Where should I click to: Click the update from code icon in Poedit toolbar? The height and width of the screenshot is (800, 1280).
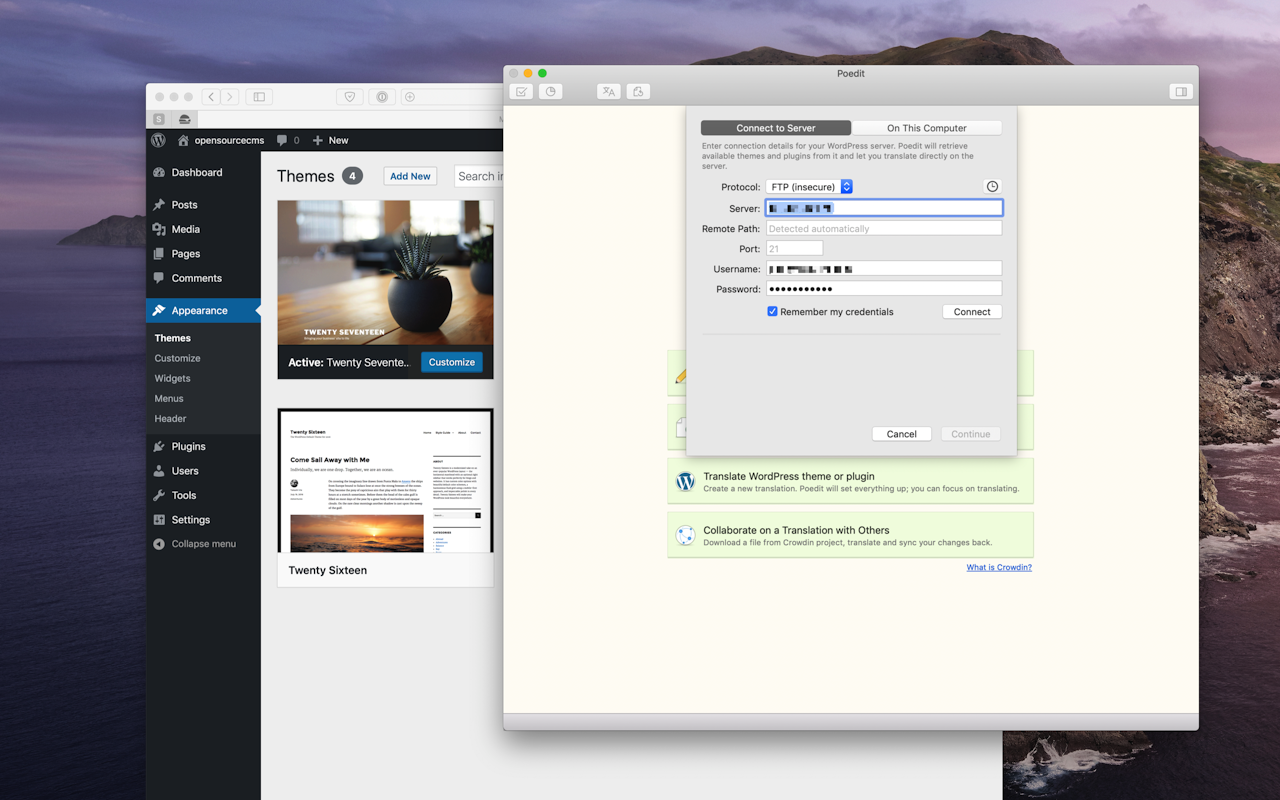click(x=638, y=91)
